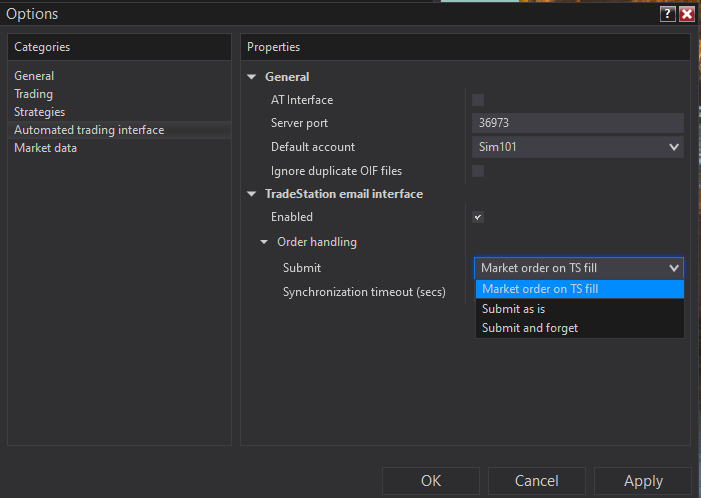Viewport: 701px width, 498px height.
Task: Select Submit as is option
Action: click(513, 309)
